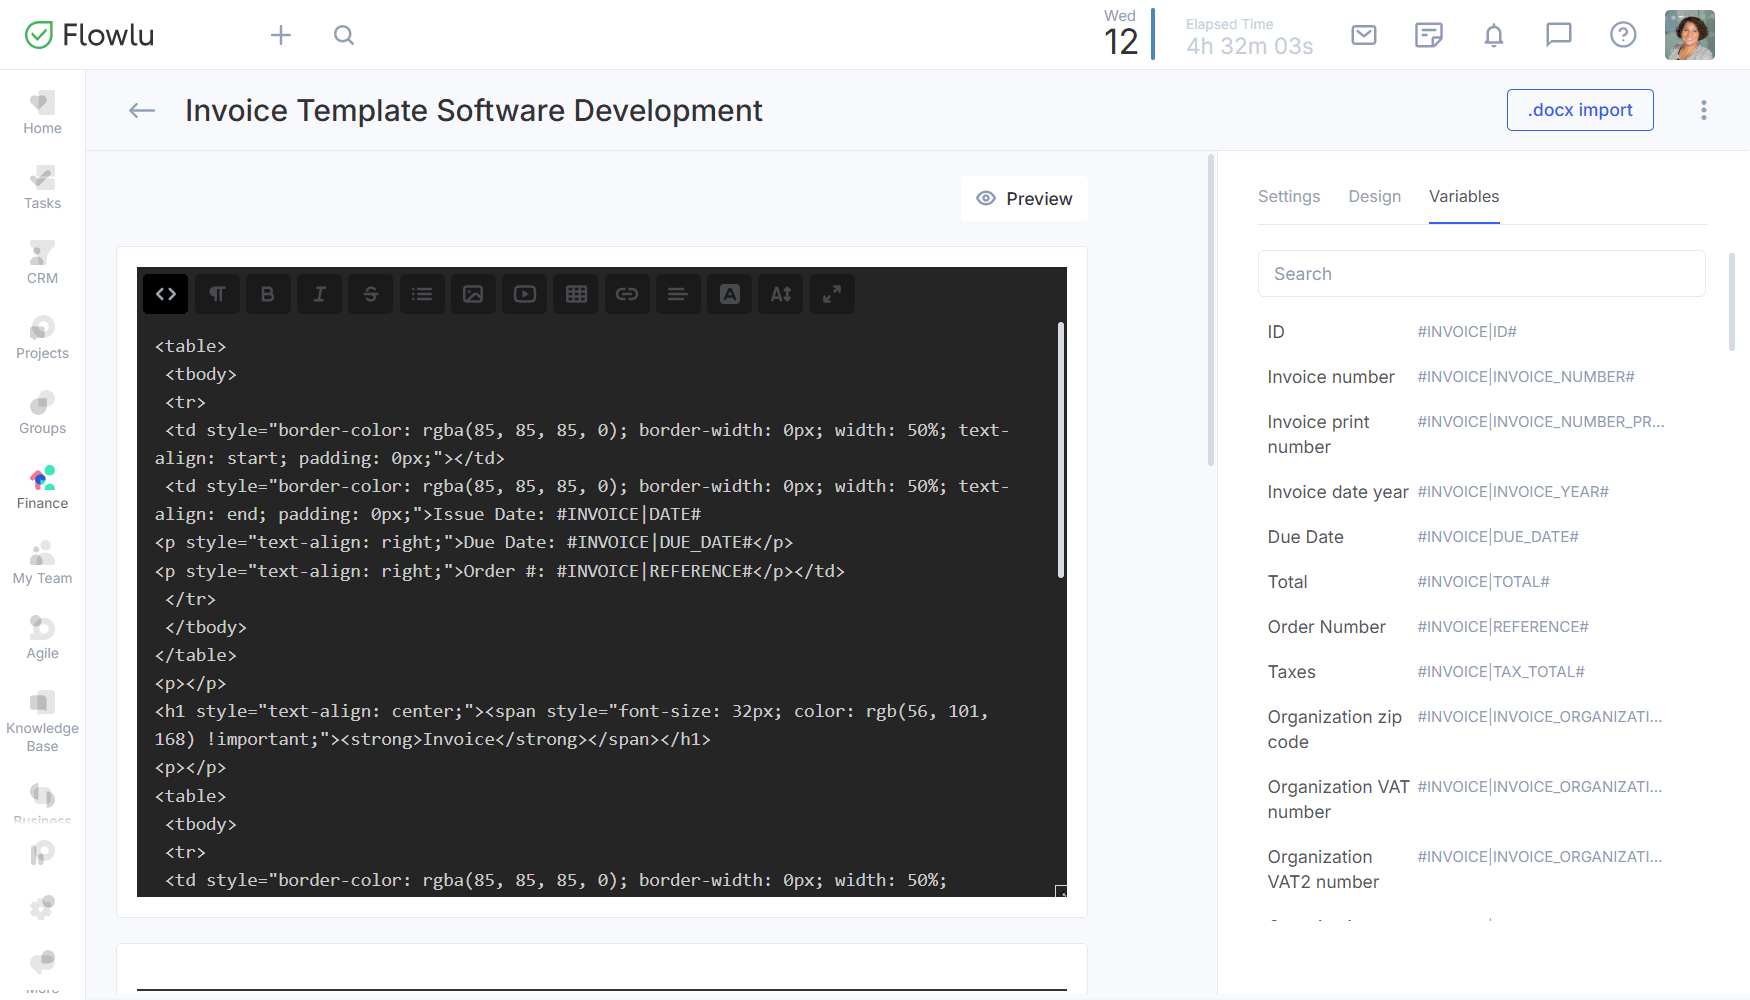
Task: Click the editor resize corner handle
Action: (x=1061, y=891)
